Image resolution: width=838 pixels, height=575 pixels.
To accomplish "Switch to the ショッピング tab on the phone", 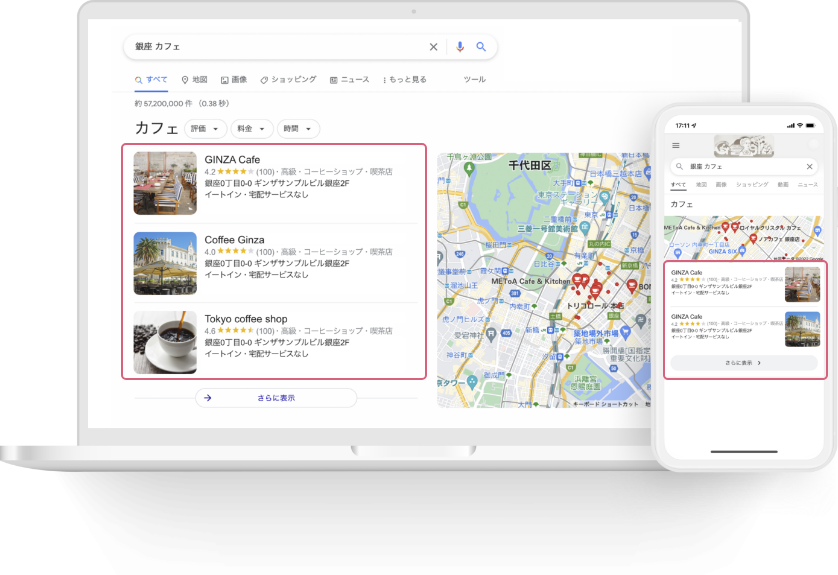I will (752, 184).
